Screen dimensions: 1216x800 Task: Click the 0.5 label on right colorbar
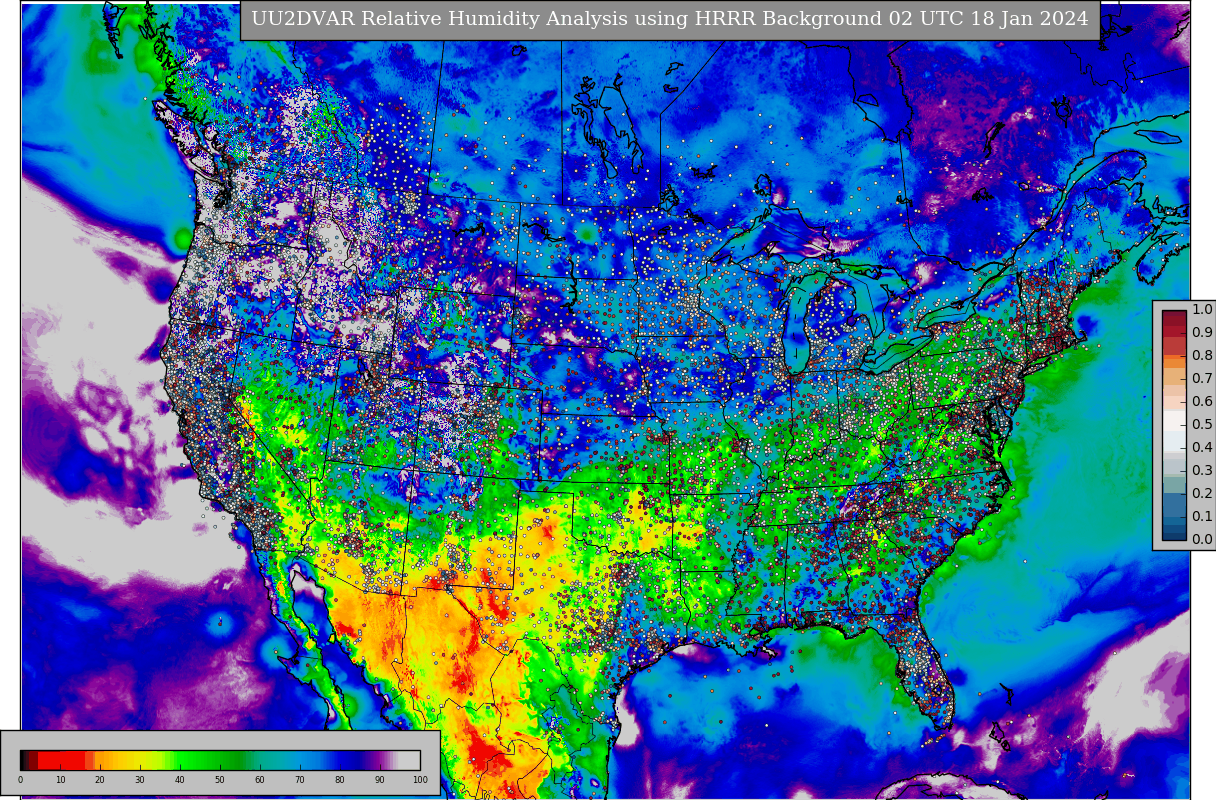pos(1202,424)
